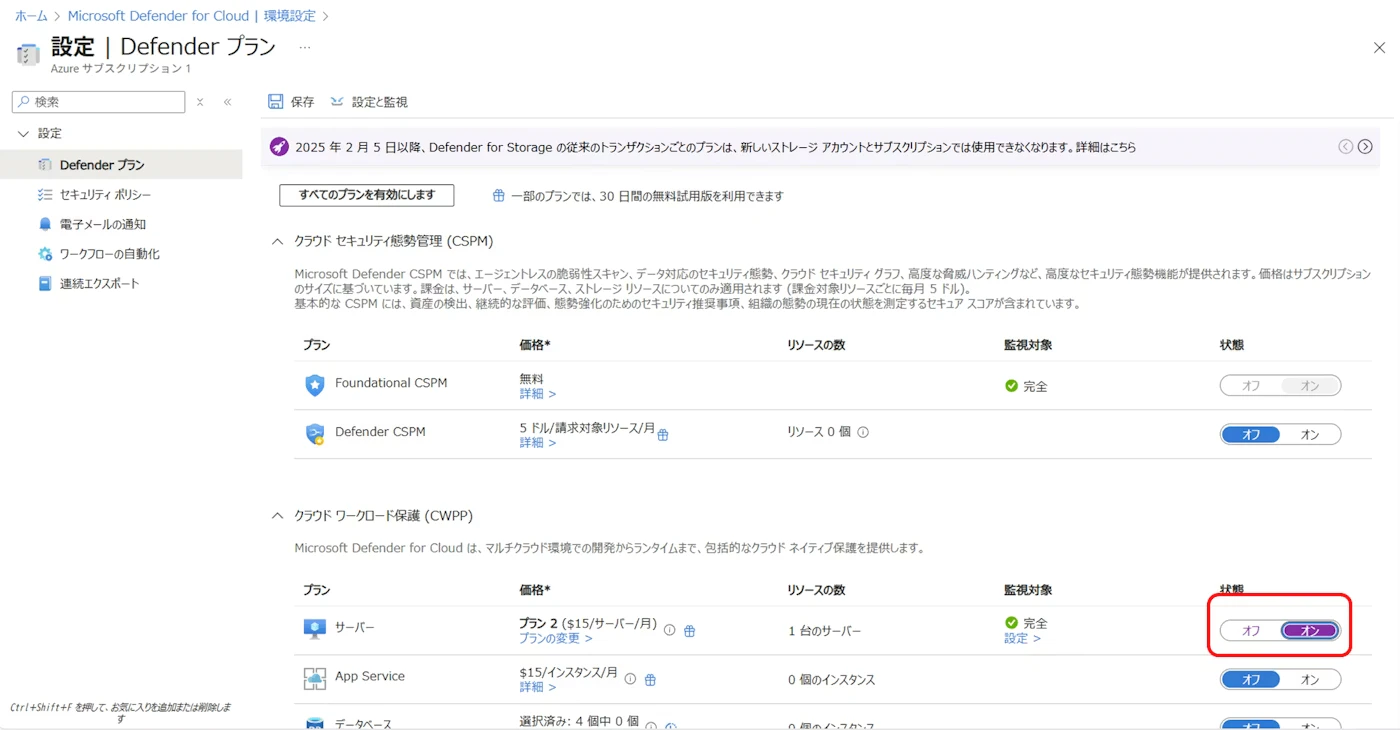Set App Service plan to オフ
This screenshot has width=1400, height=730.
click(1251, 680)
